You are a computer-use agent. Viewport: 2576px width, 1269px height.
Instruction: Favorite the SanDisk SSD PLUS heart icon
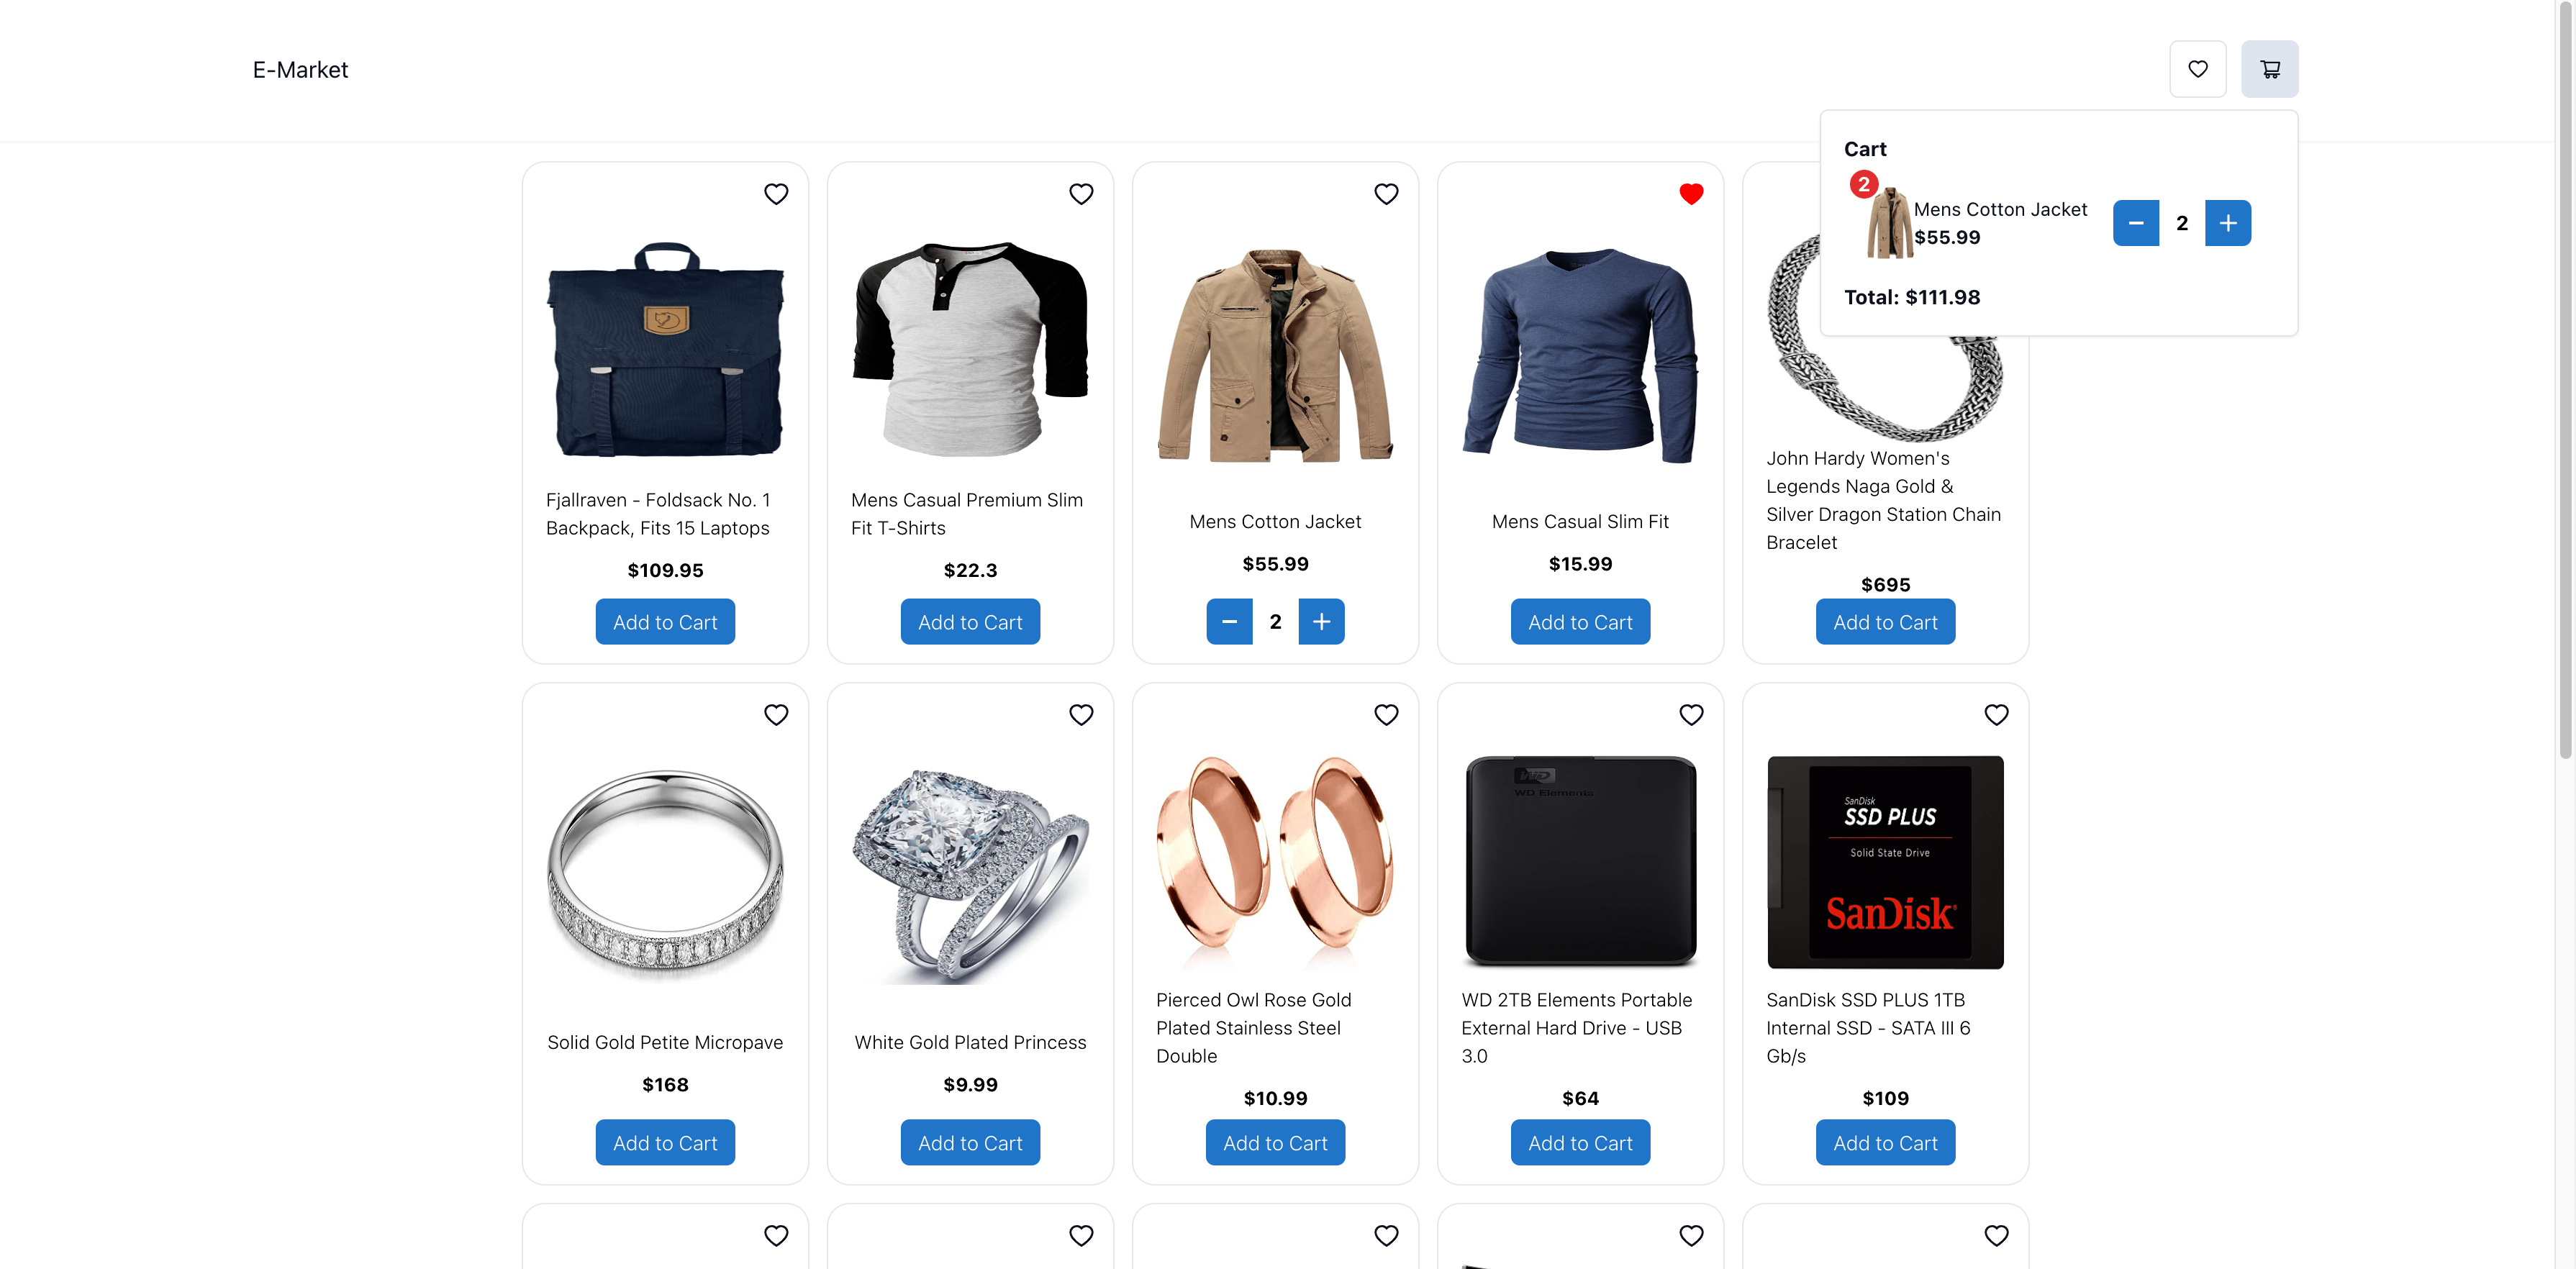[1996, 715]
